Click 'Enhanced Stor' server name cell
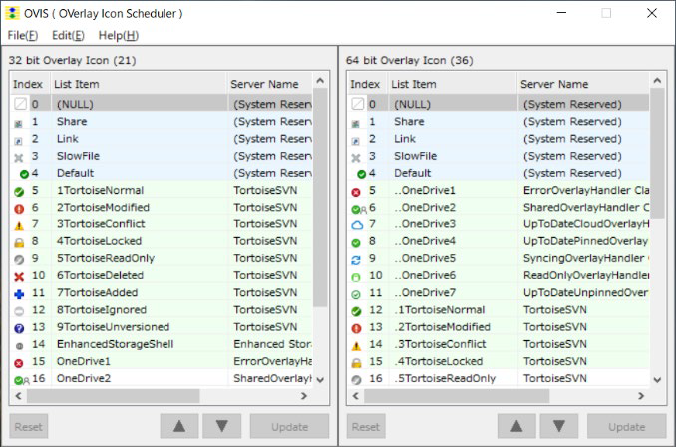Viewport: 676px width, 447px height. pos(272,344)
